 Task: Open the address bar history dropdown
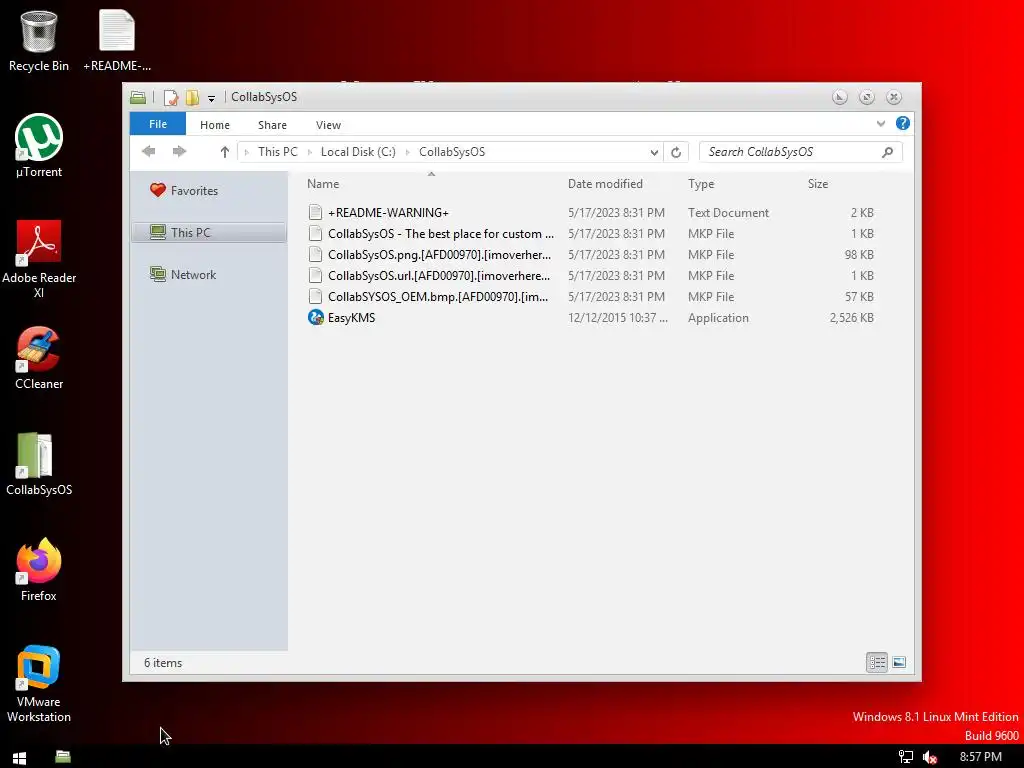pos(654,152)
